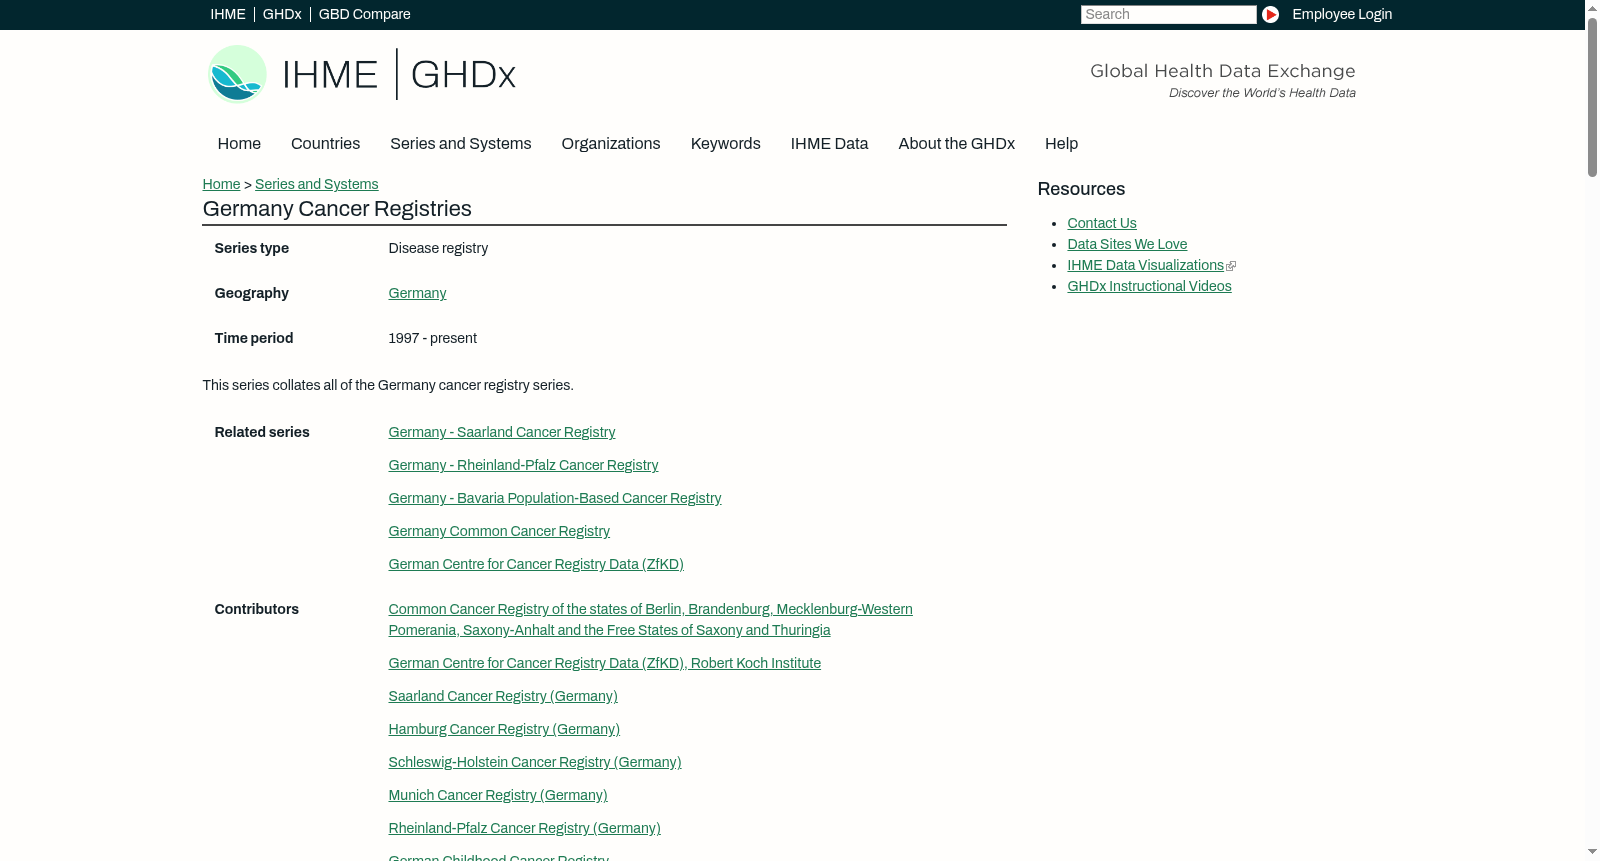Screen dimensions: 1600x861
Task: Open Data Sites We Love link
Action: (1127, 244)
